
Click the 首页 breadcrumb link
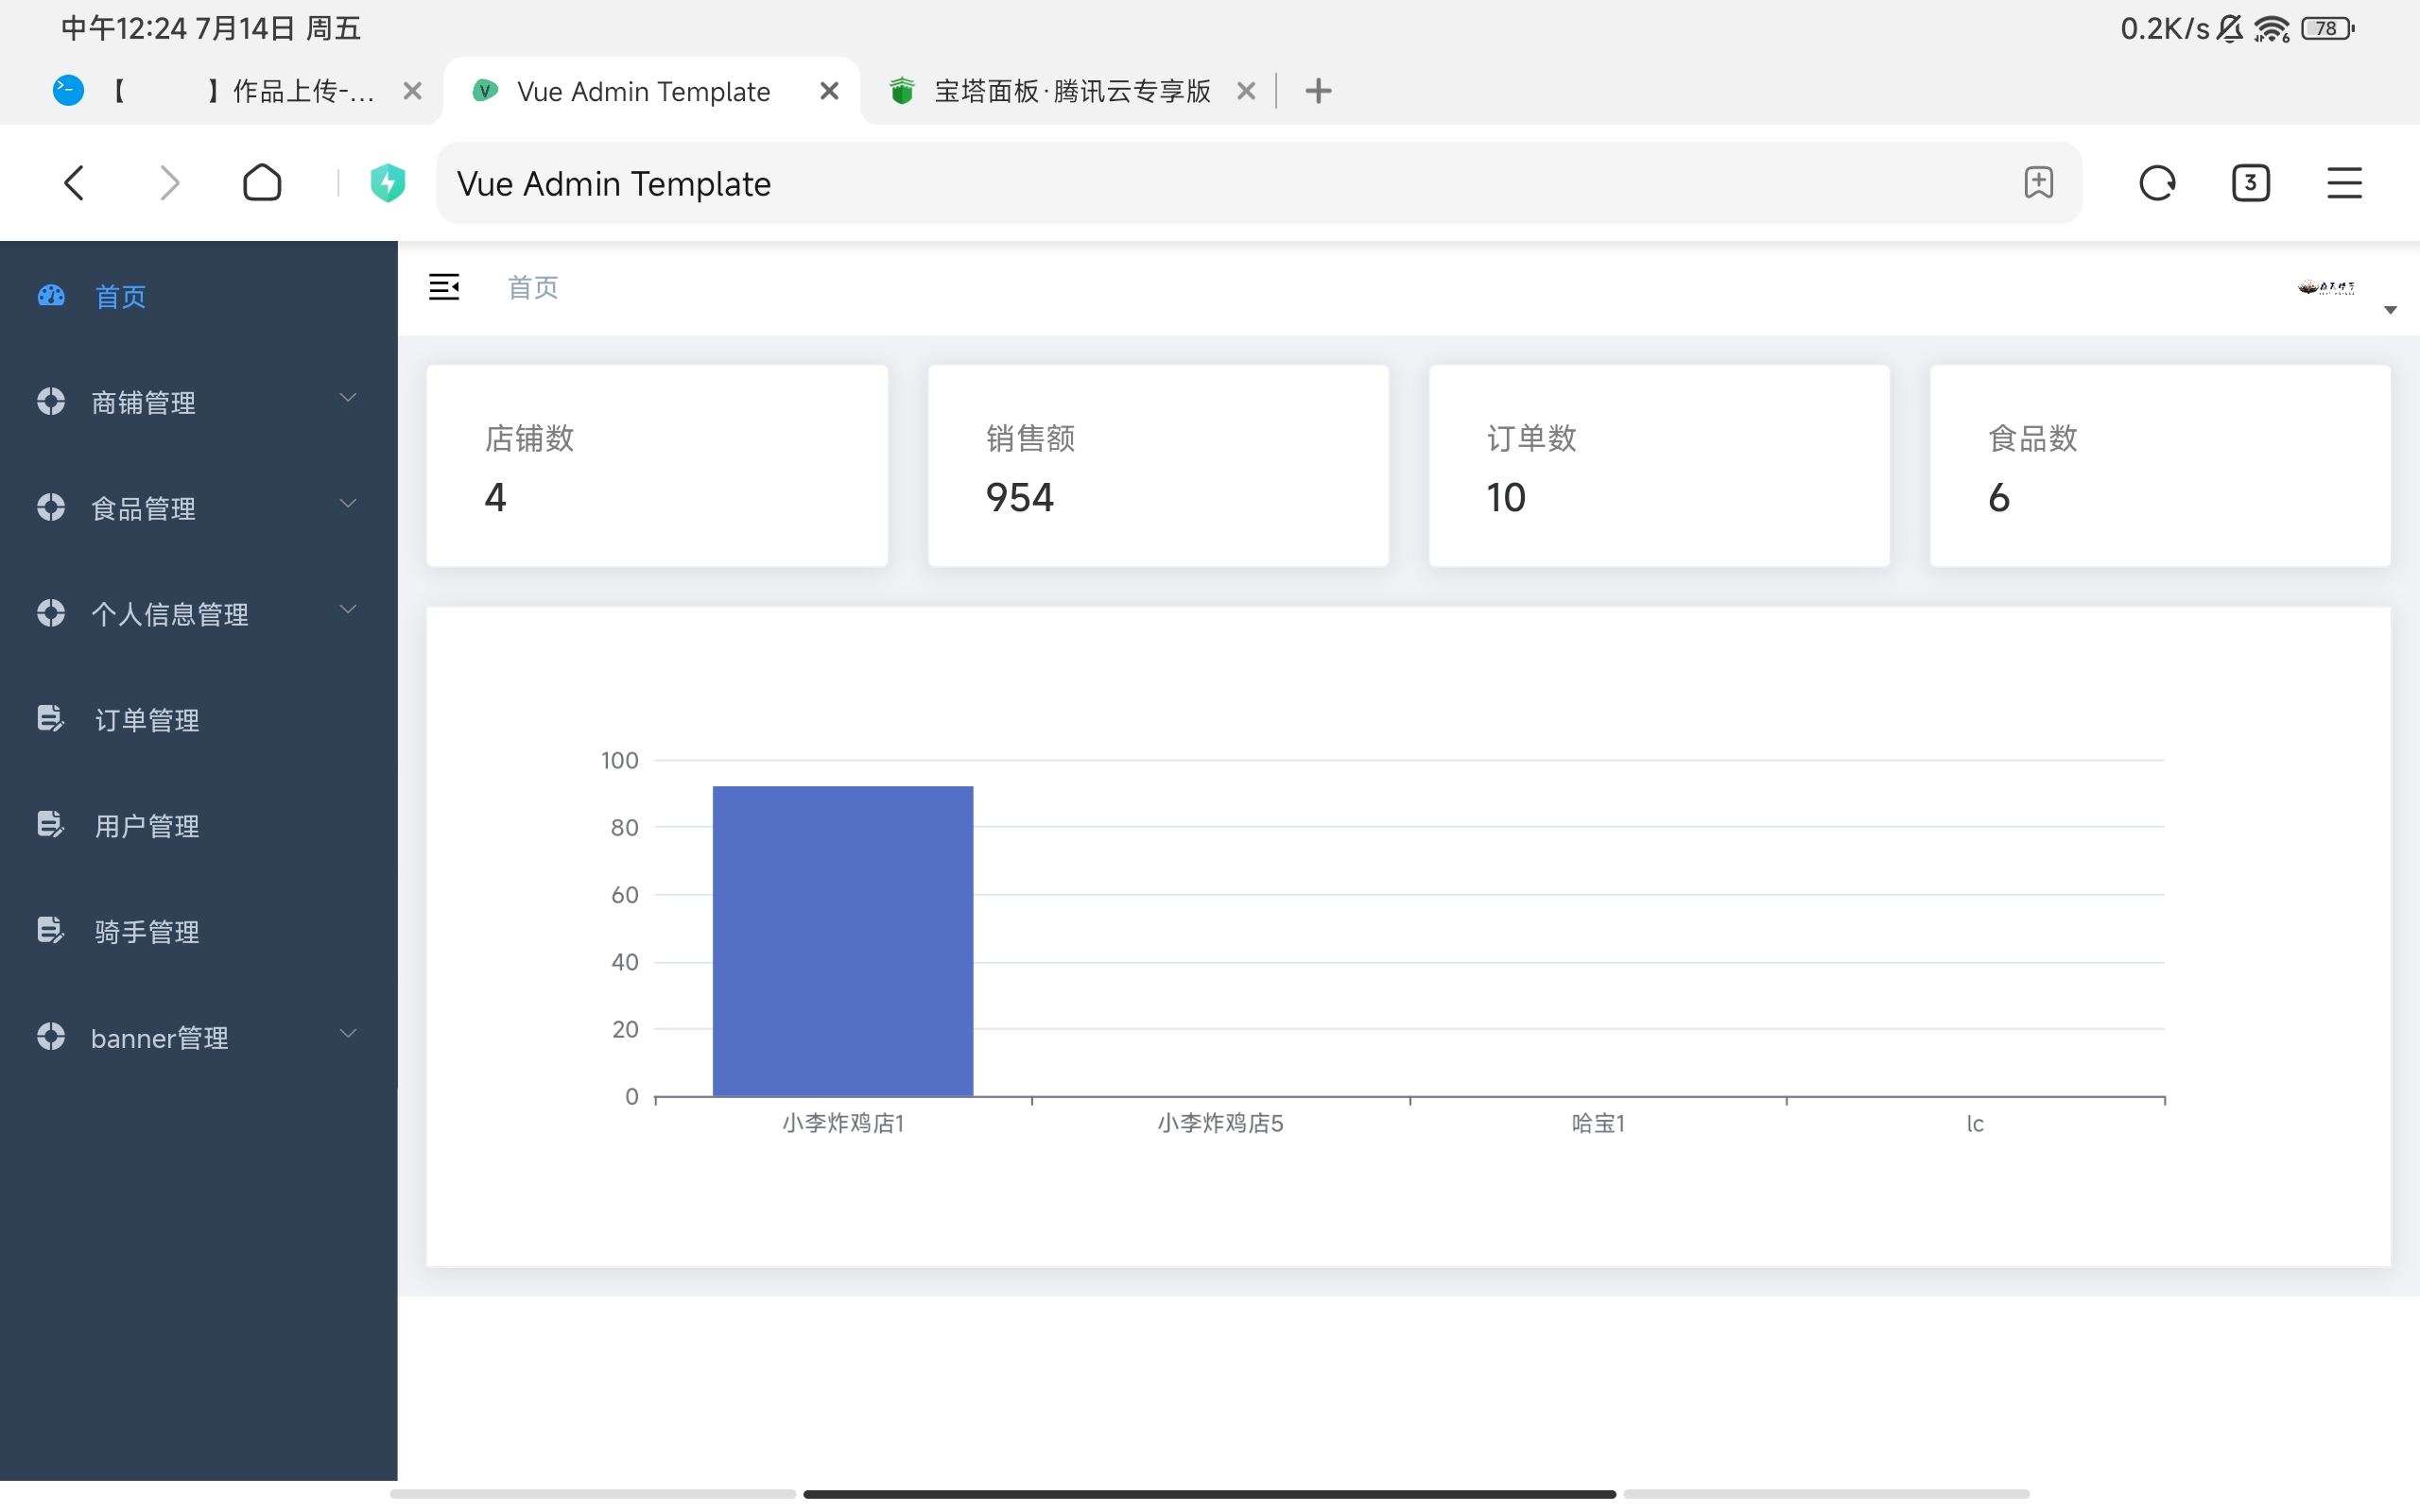pyautogui.click(x=533, y=288)
